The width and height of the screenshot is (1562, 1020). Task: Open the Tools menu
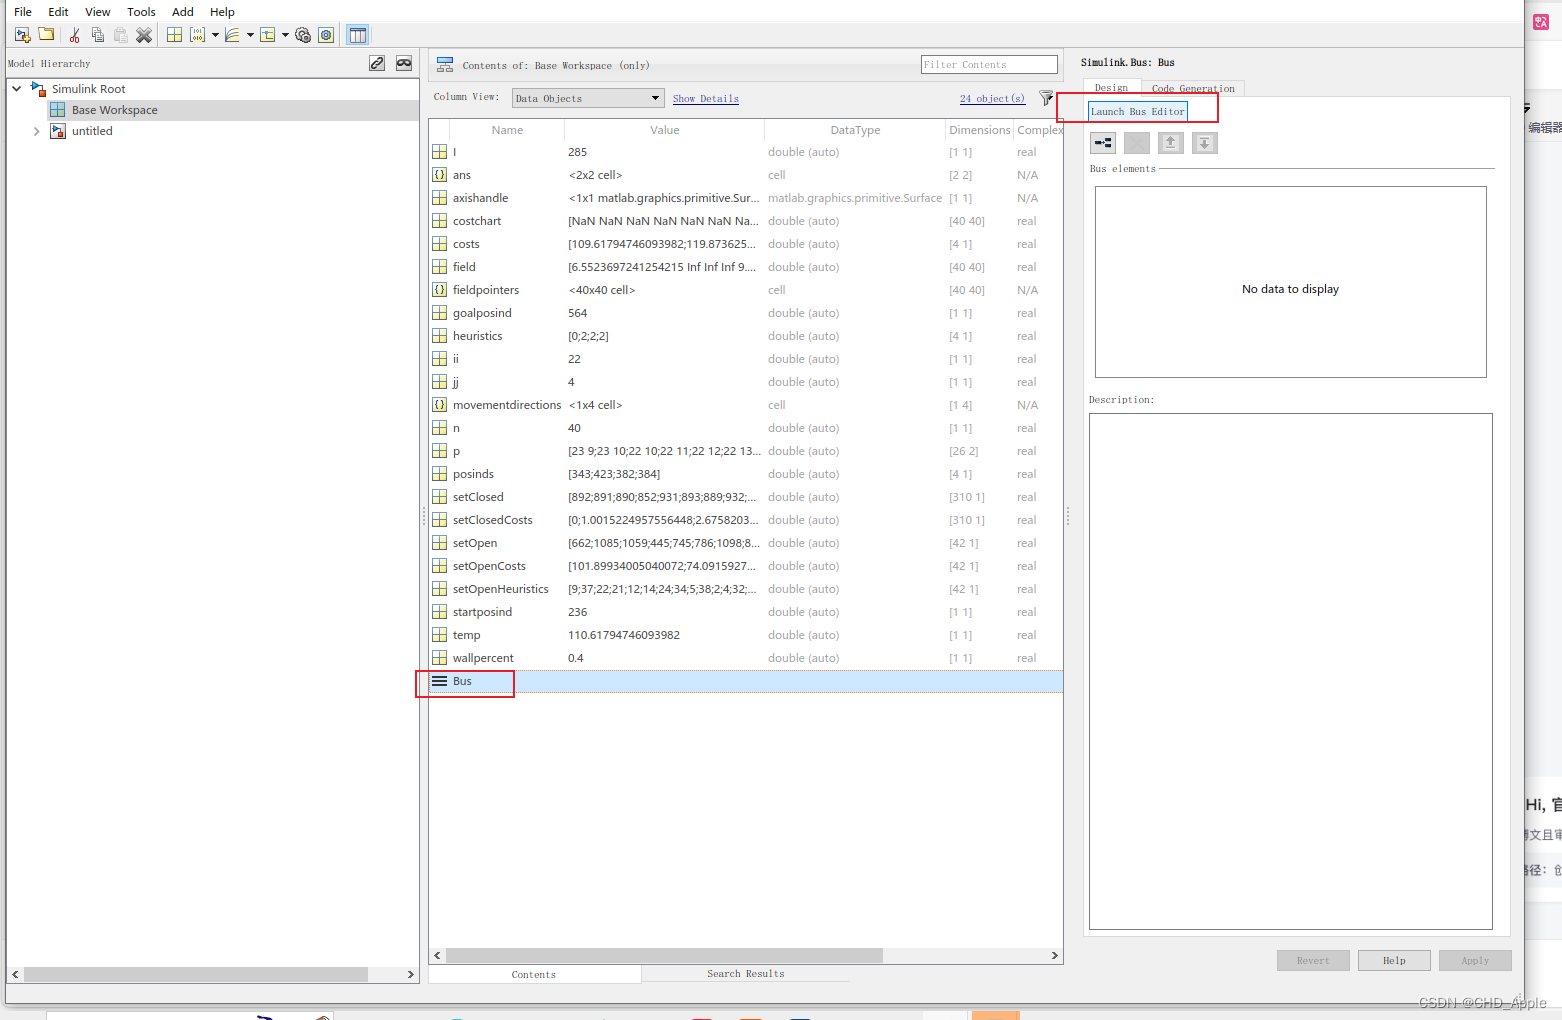click(140, 11)
